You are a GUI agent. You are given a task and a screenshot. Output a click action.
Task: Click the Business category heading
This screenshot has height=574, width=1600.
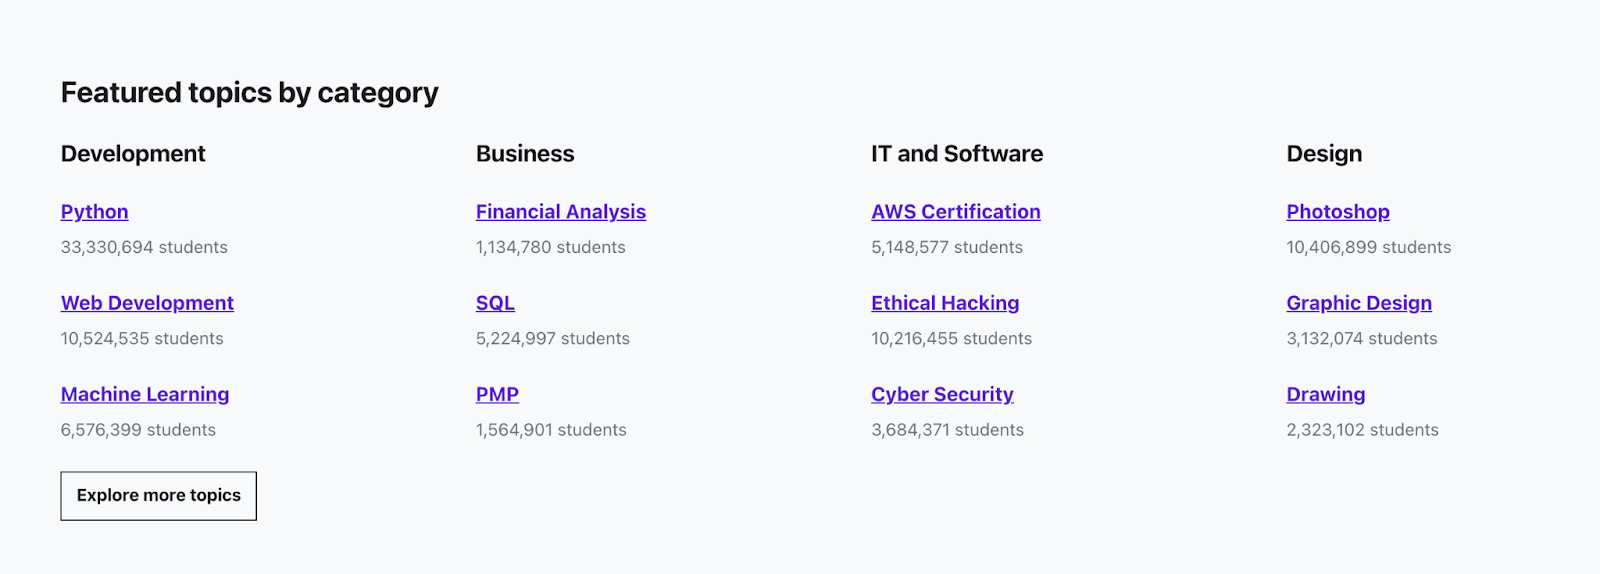(x=525, y=154)
